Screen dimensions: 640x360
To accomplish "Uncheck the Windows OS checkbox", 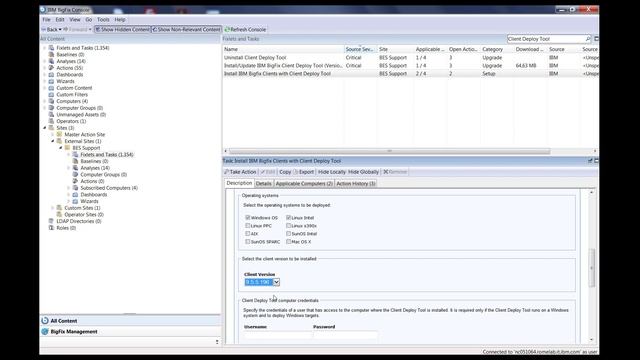I will tap(248, 218).
